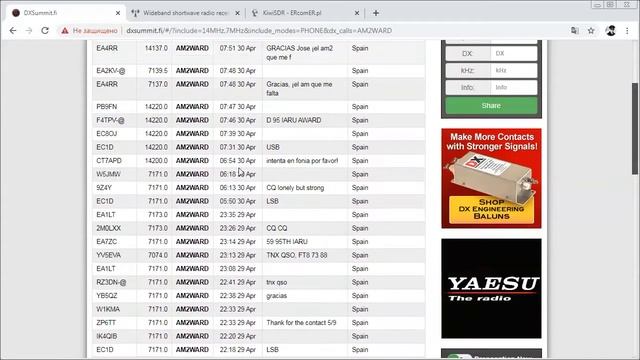640x360 pixels.
Task: Close the DXSummit.fi tab
Action: coord(118,13)
